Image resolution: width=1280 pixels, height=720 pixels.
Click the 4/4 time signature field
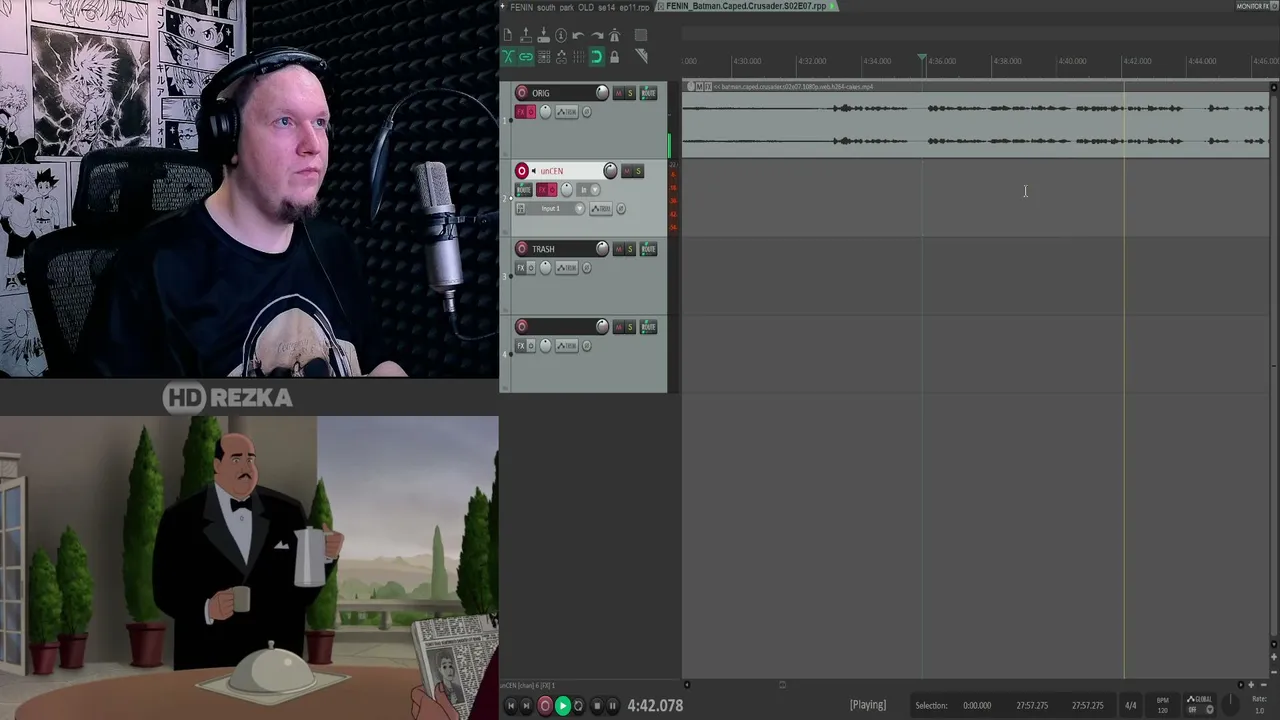1130,706
